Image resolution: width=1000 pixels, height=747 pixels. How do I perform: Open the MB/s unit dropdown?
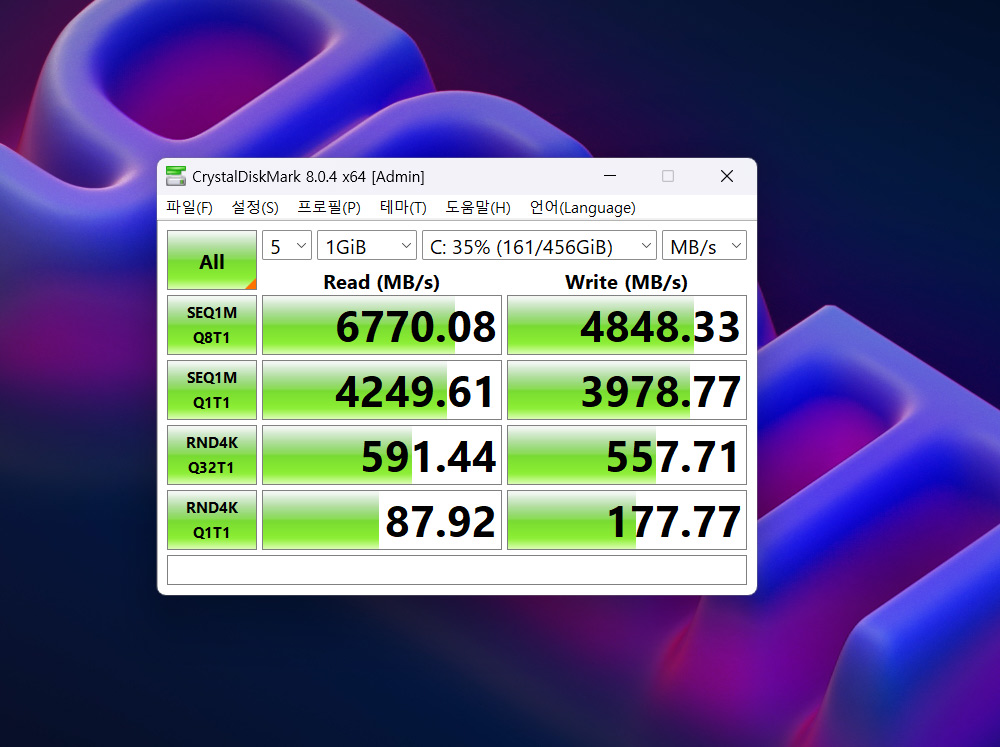[x=705, y=246]
